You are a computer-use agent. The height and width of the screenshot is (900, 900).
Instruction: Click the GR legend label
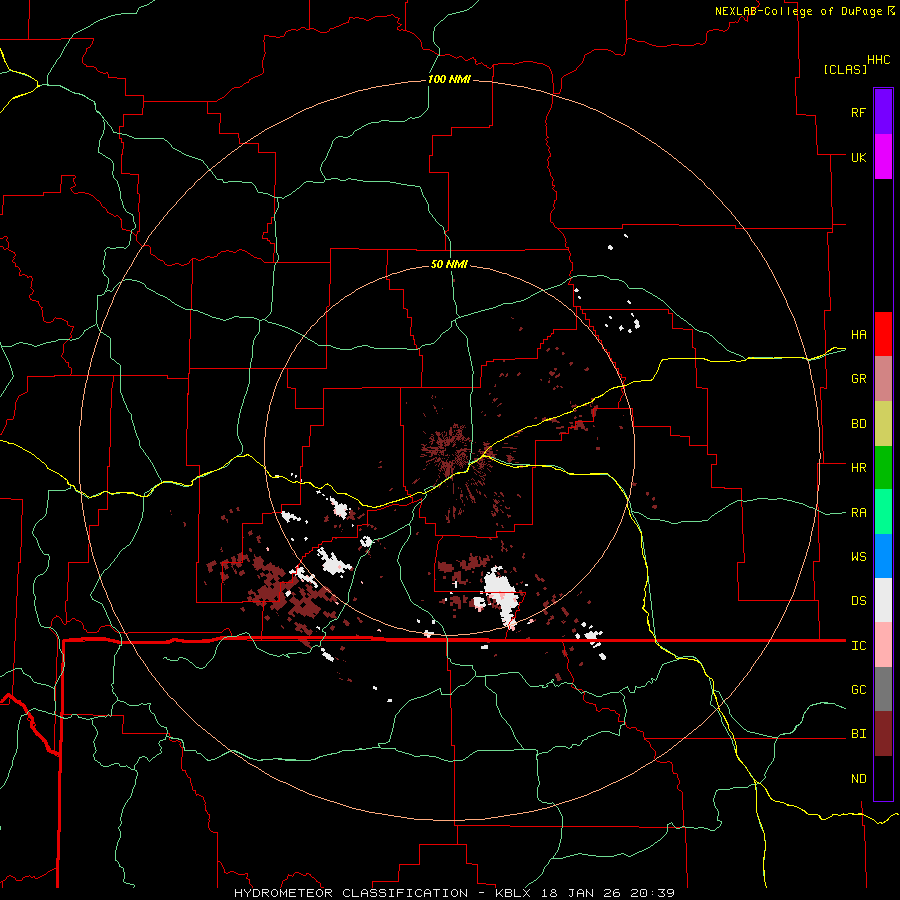click(x=858, y=379)
